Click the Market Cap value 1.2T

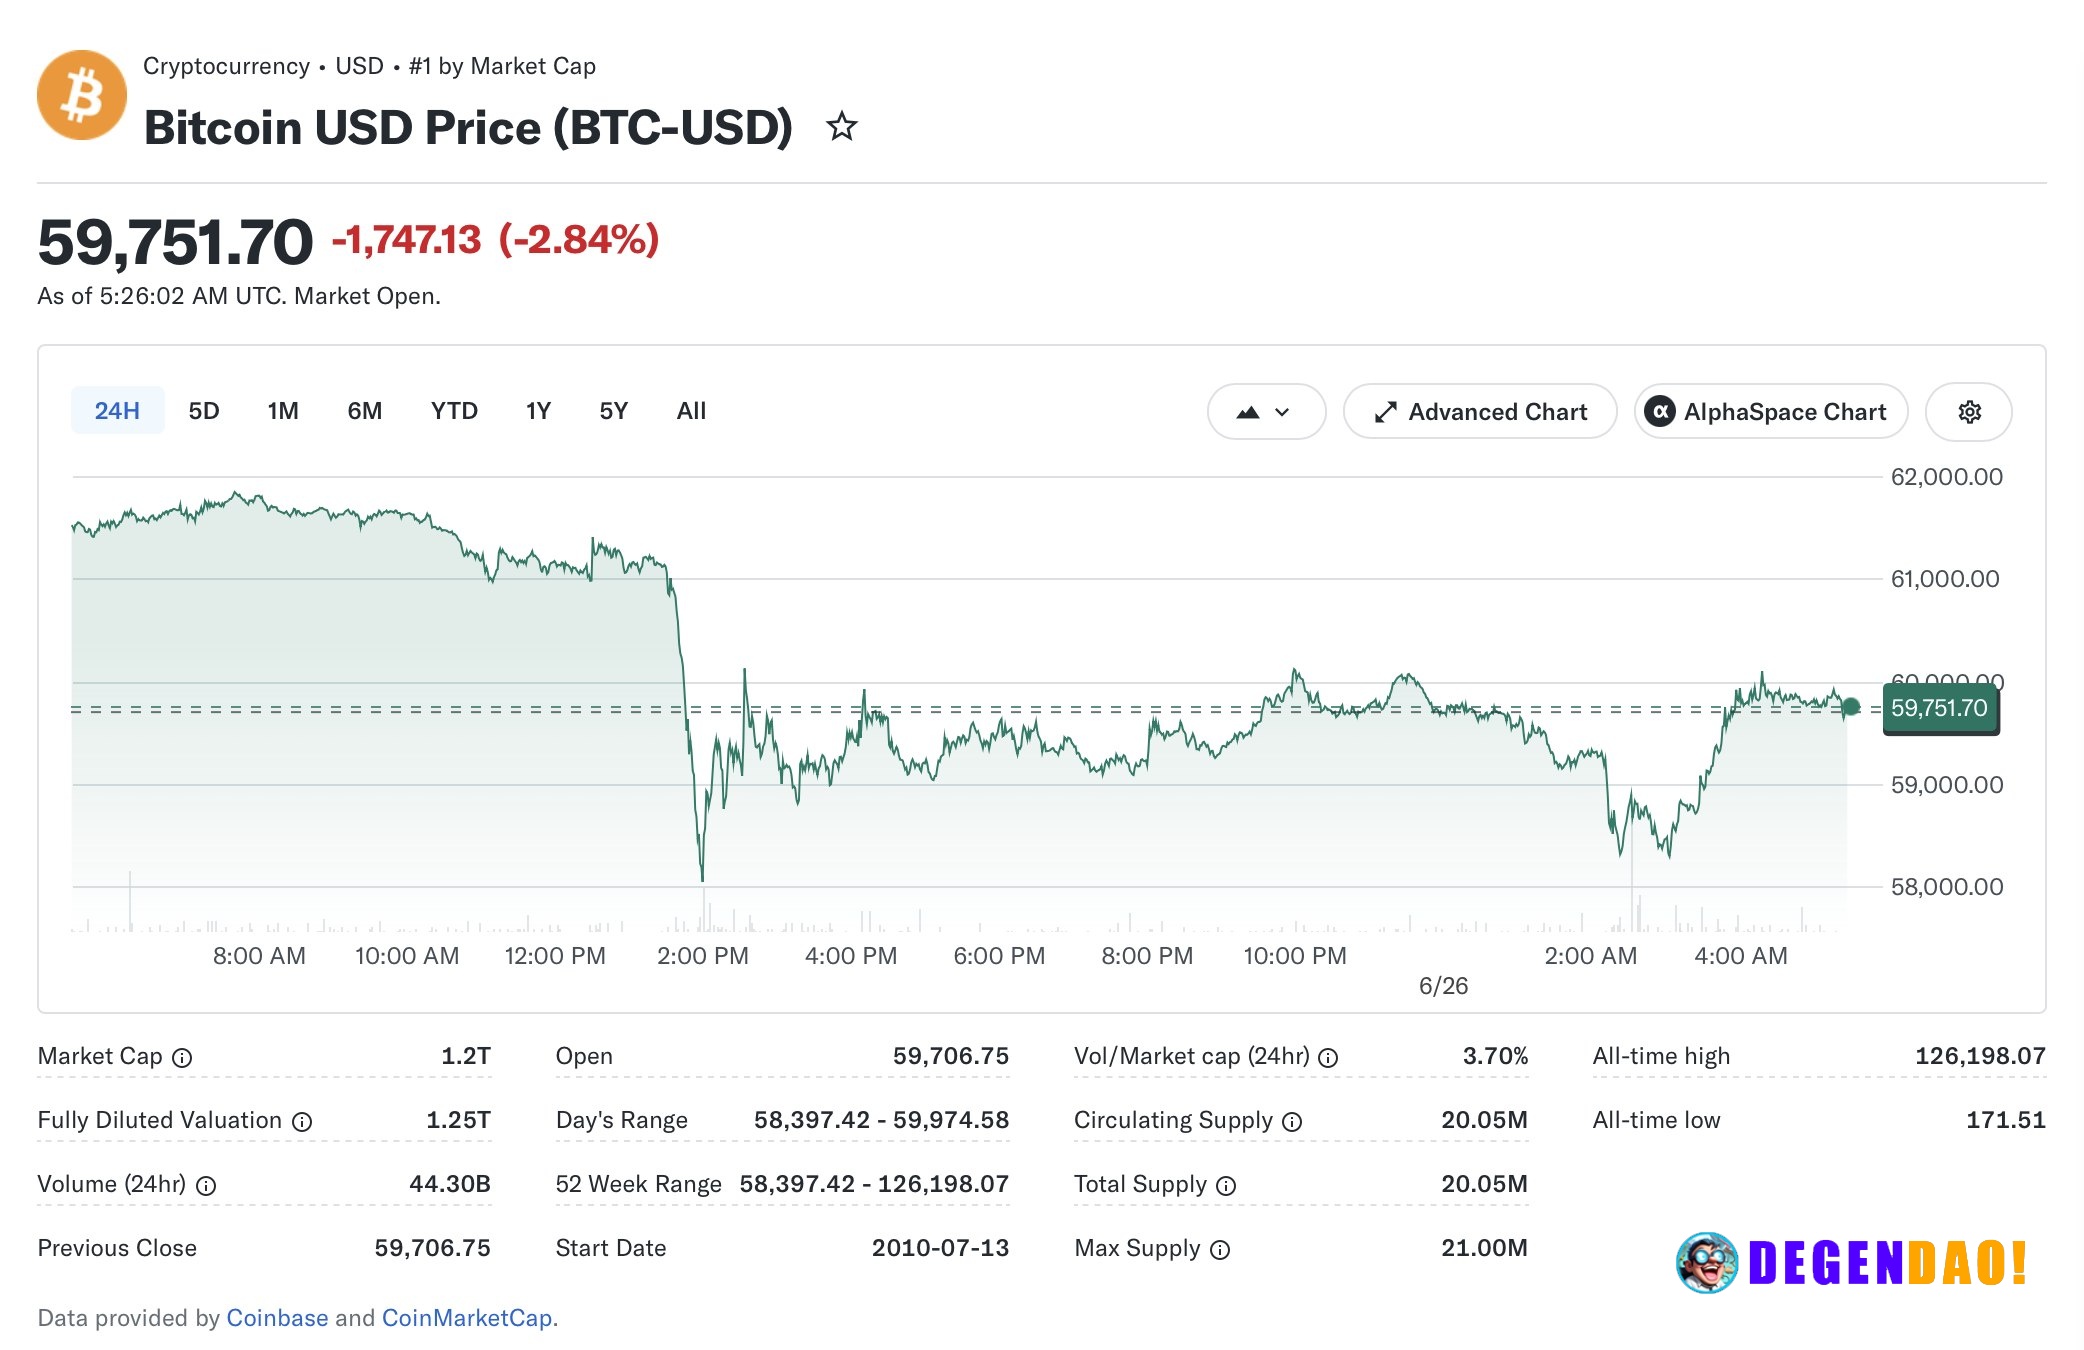(466, 1056)
